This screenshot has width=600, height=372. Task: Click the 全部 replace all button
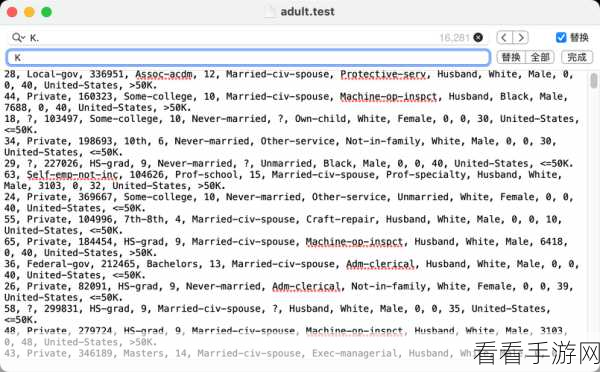pos(540,57)
